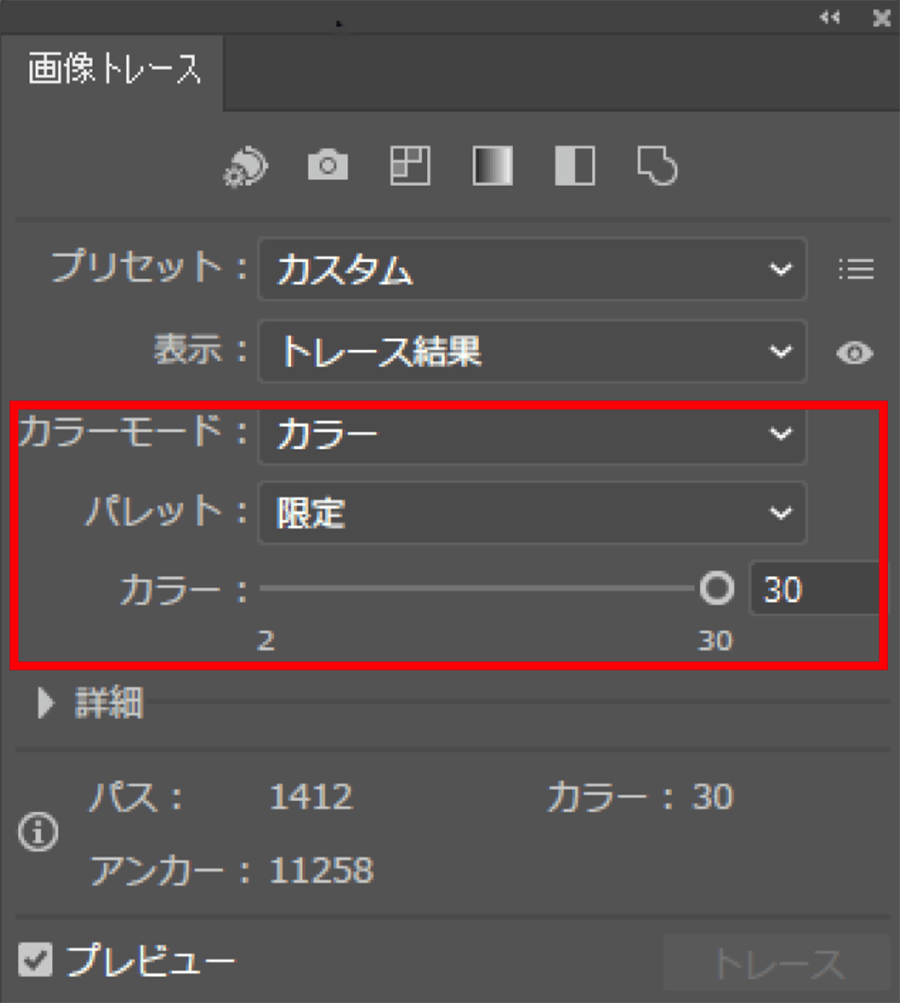Open the プリセット dropdown showing カスタム
Viewport: 900px width, 1003px height.
(532, 269)
